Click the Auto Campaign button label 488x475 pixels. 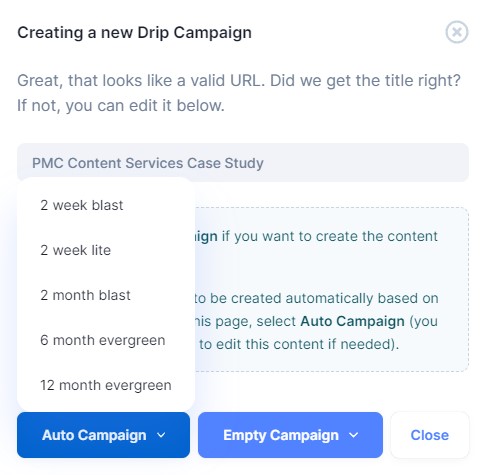pyautogui.click(x=94, y=435)
